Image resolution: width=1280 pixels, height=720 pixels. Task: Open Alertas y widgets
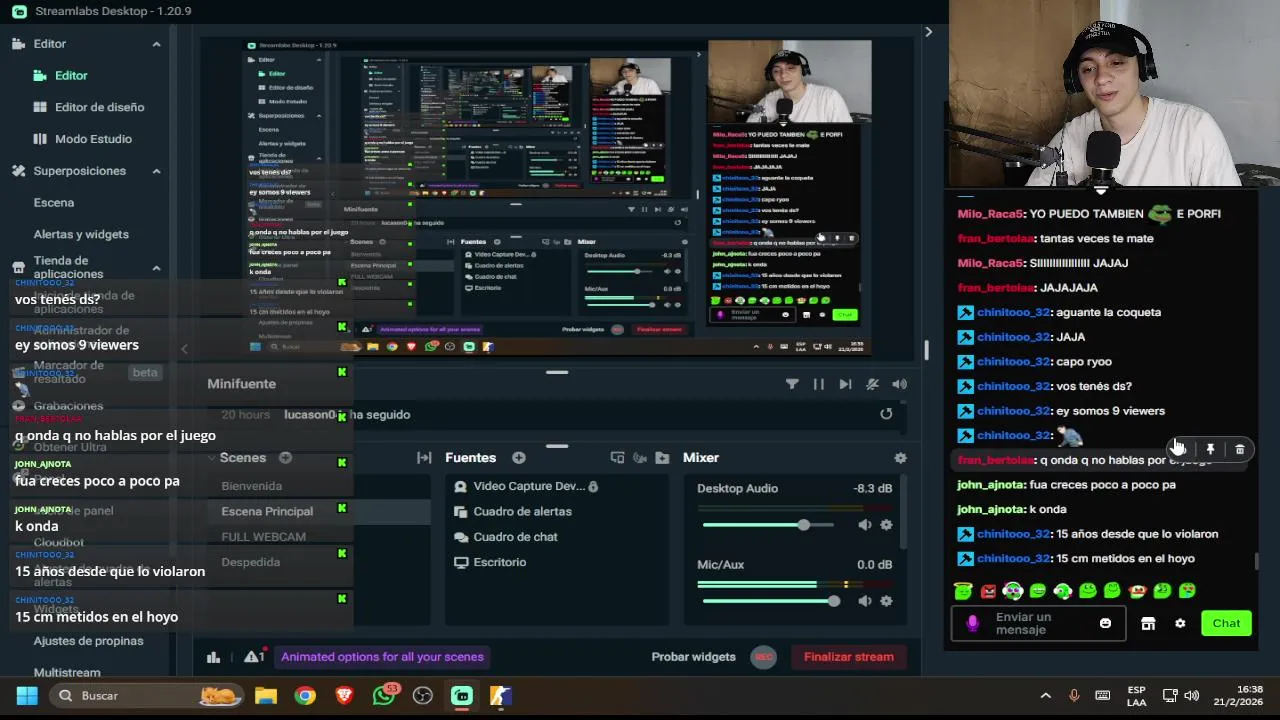(81, 234)
